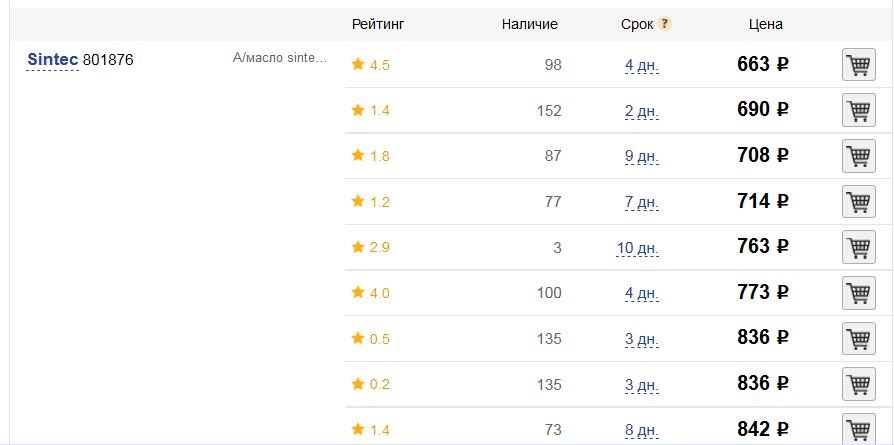Add the 773 ₽ offer to cart

click(859, 293)
